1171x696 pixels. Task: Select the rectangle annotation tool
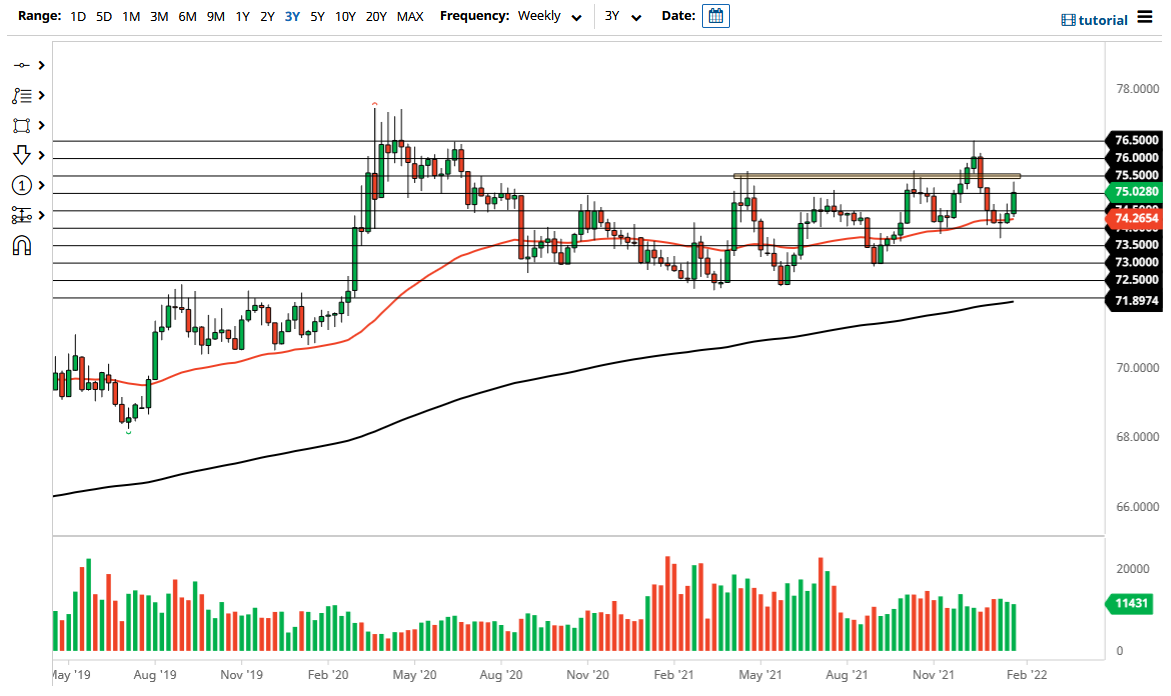point(22,125)
